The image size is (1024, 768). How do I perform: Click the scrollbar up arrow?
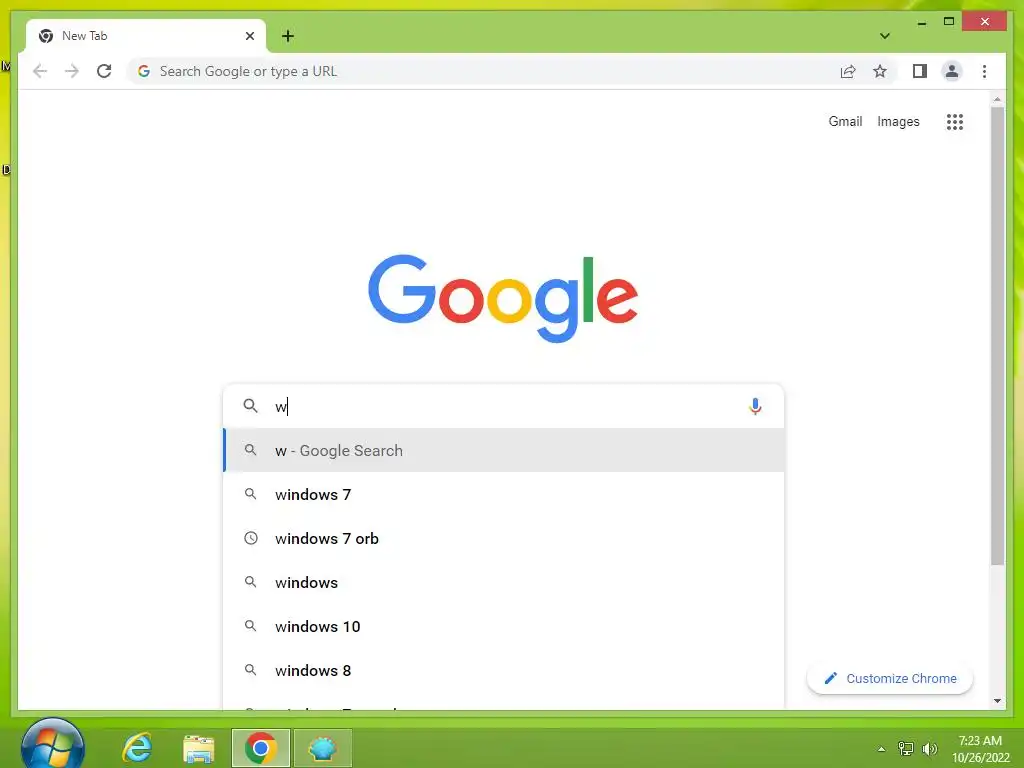pos(997,99)
